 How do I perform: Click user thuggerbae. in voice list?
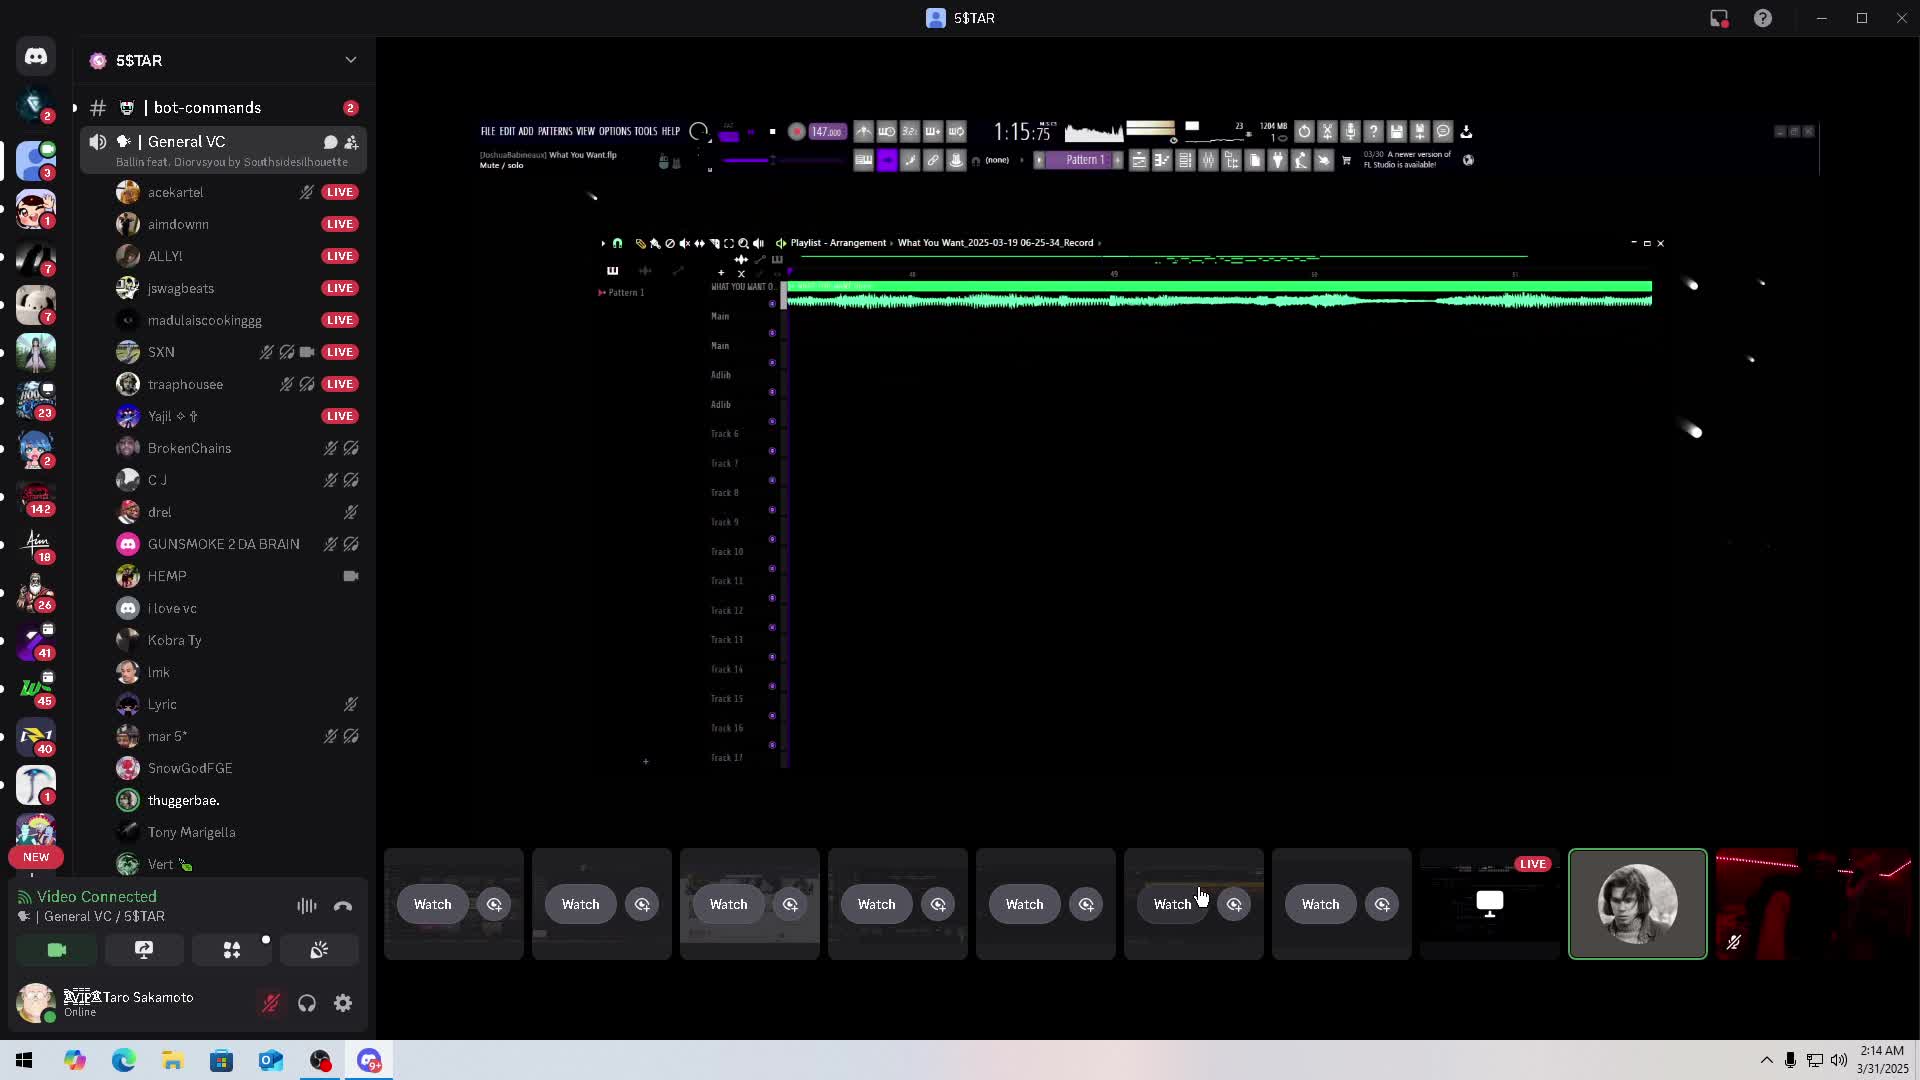[x=183, y=800]
